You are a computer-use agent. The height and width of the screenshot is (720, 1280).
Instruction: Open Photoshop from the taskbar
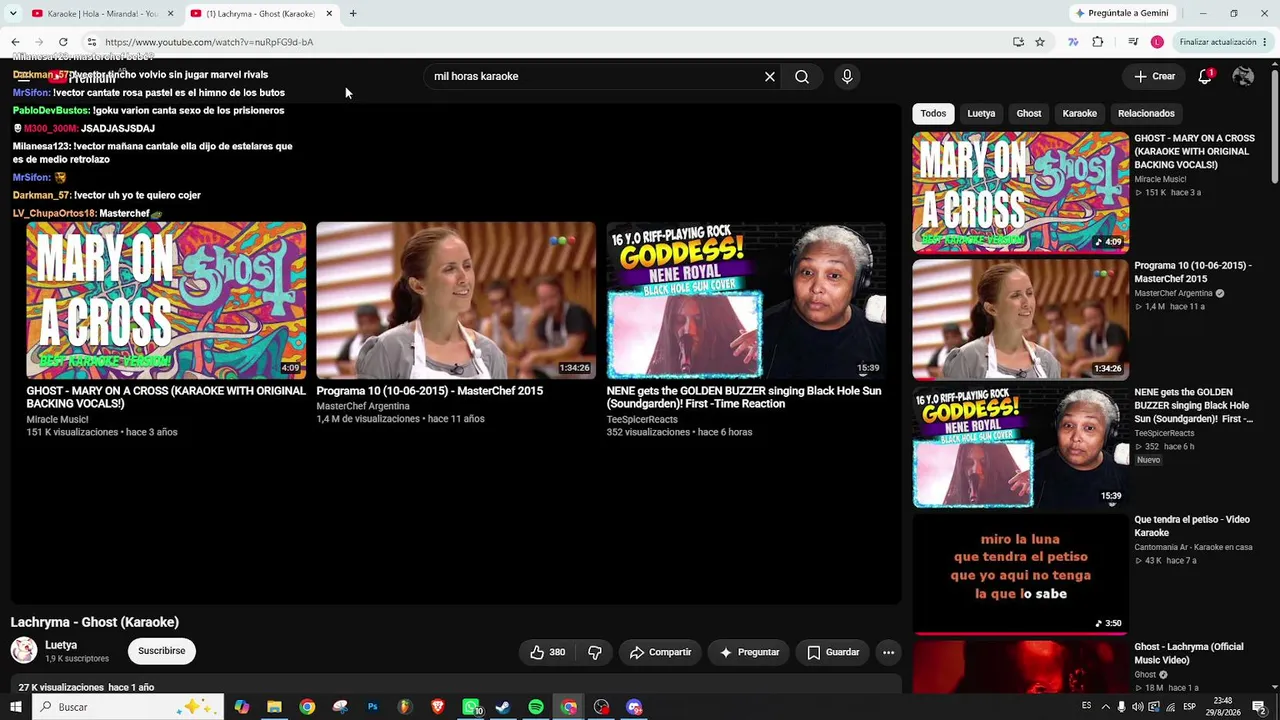coord(372,707)
